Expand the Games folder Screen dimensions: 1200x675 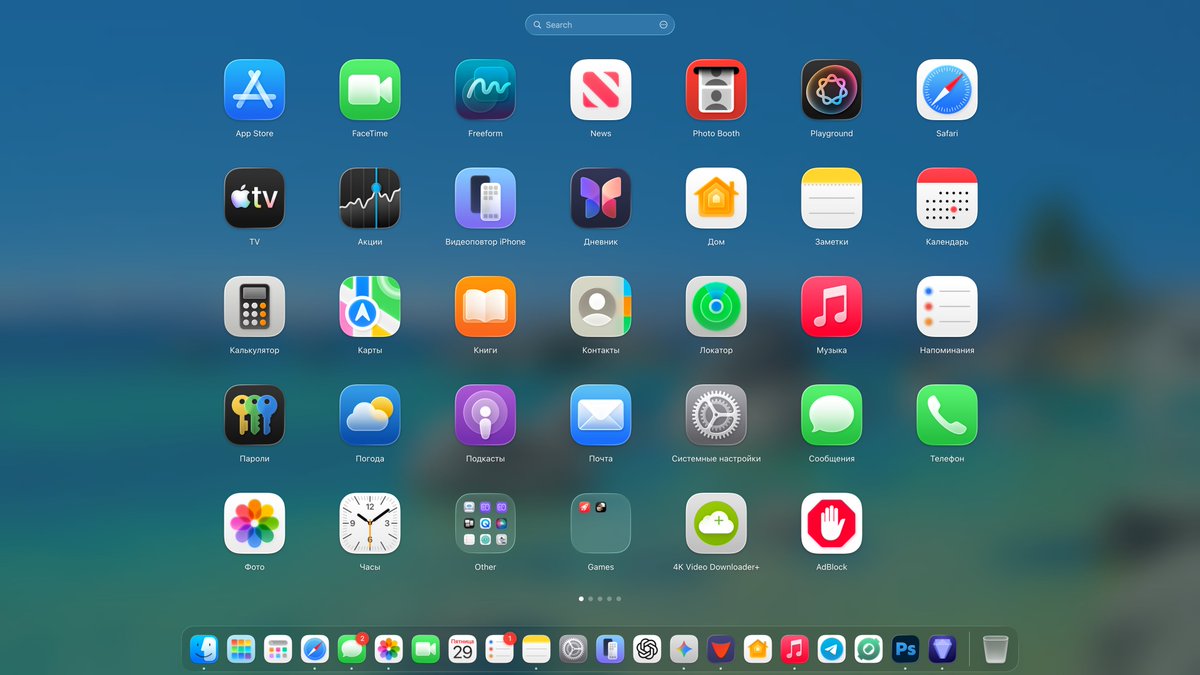[601, 523]
